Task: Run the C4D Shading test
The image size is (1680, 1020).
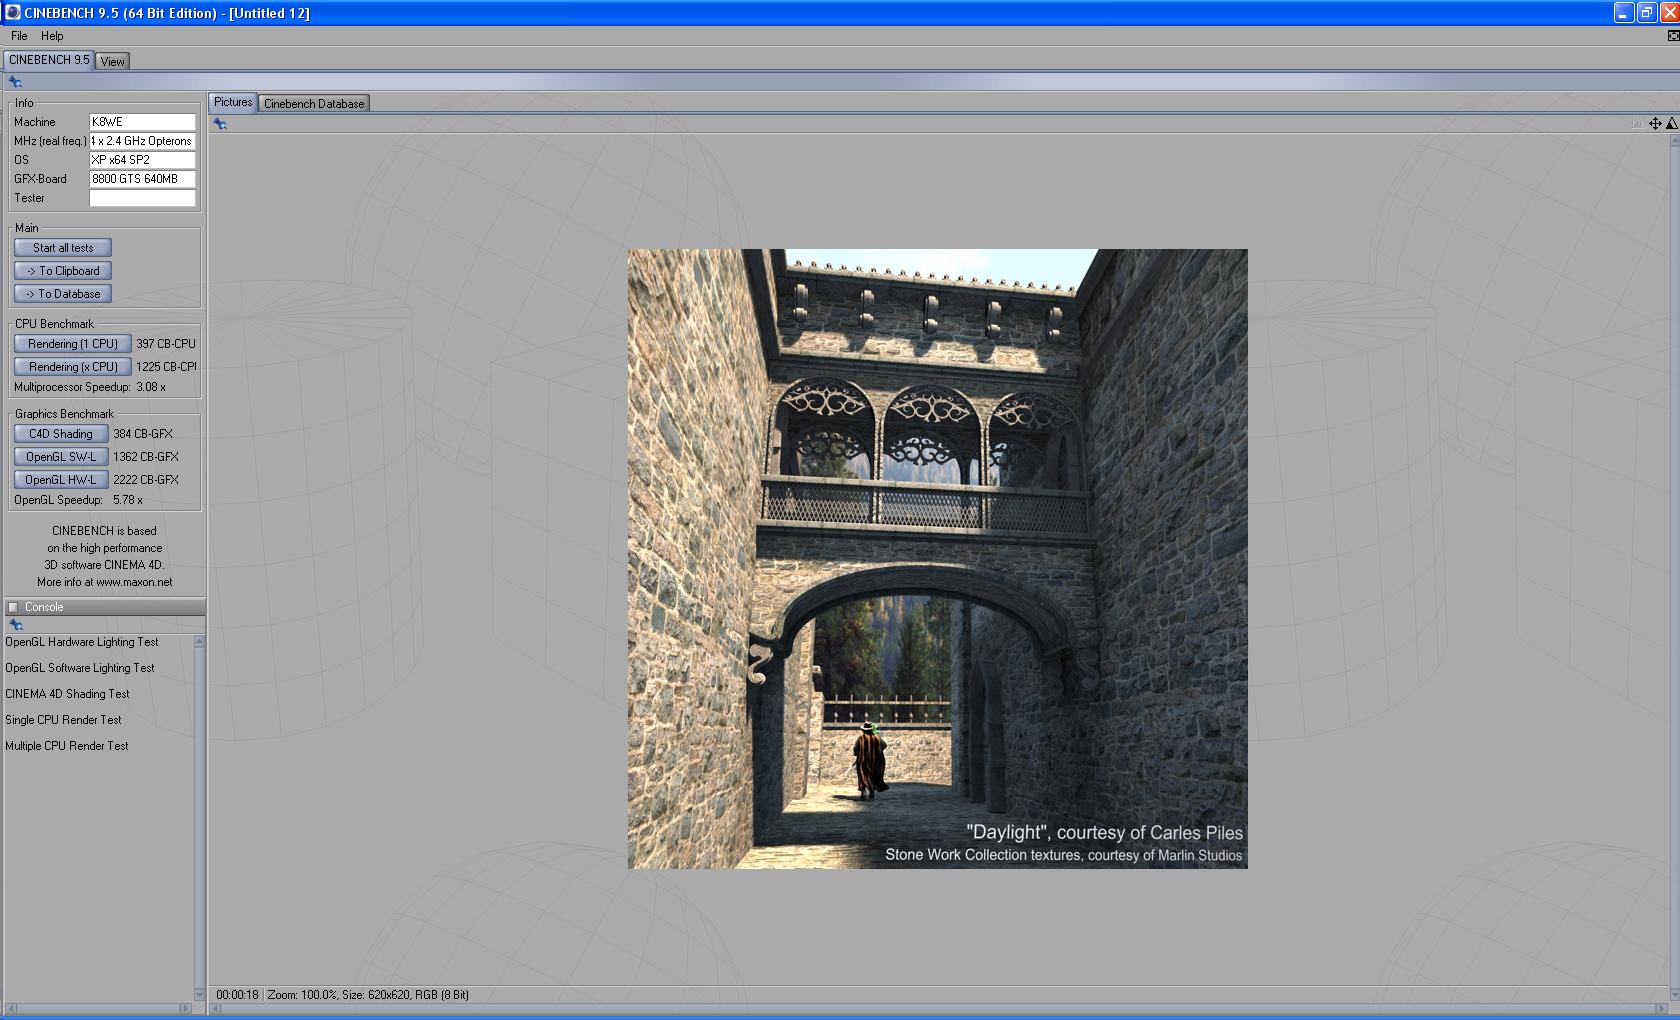Action: point(61,434)
